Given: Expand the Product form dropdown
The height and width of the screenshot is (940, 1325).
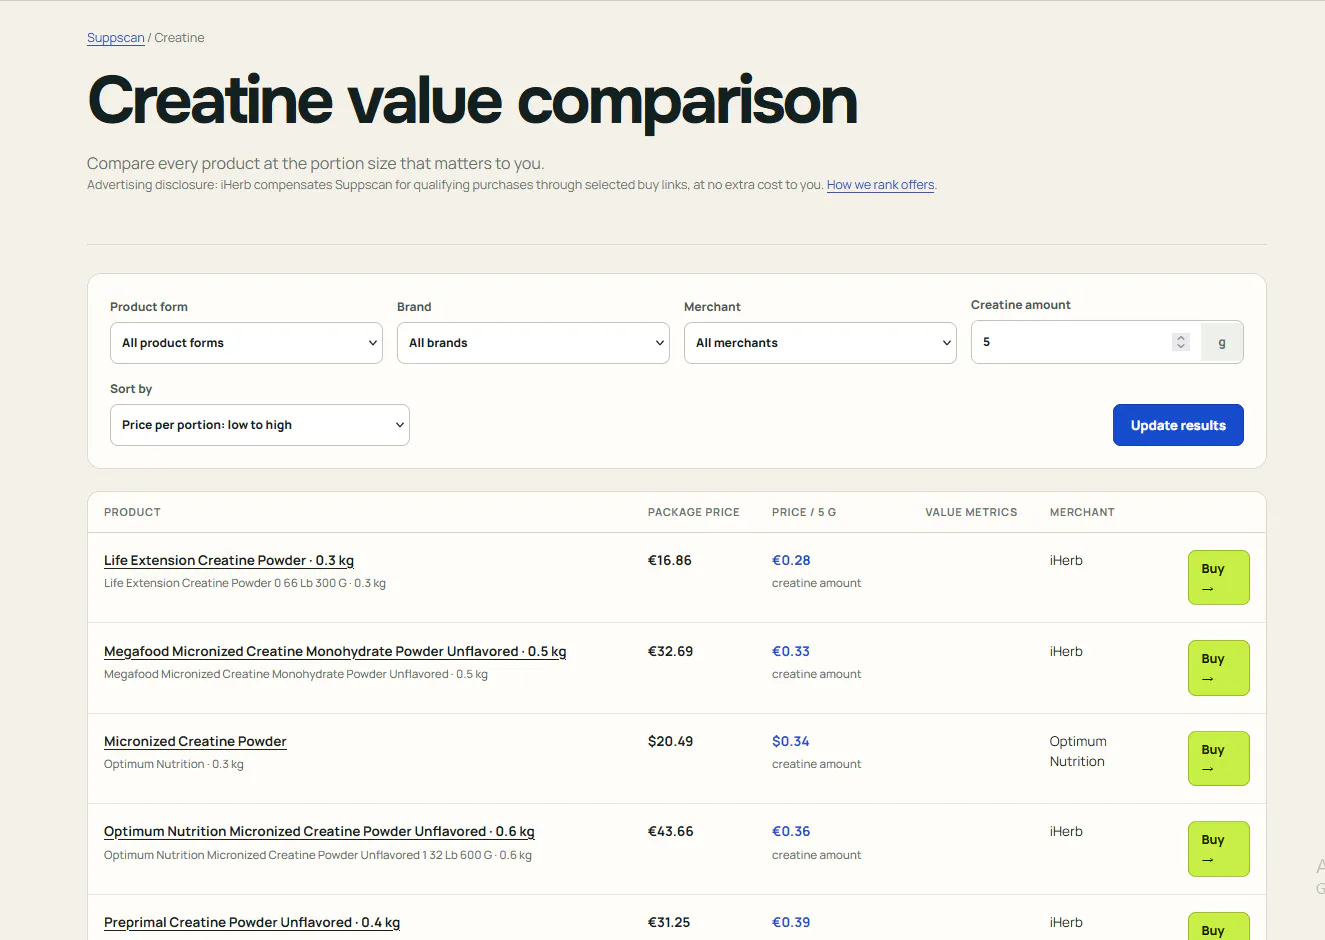Looking at the screenshot, I should point(246,343).
